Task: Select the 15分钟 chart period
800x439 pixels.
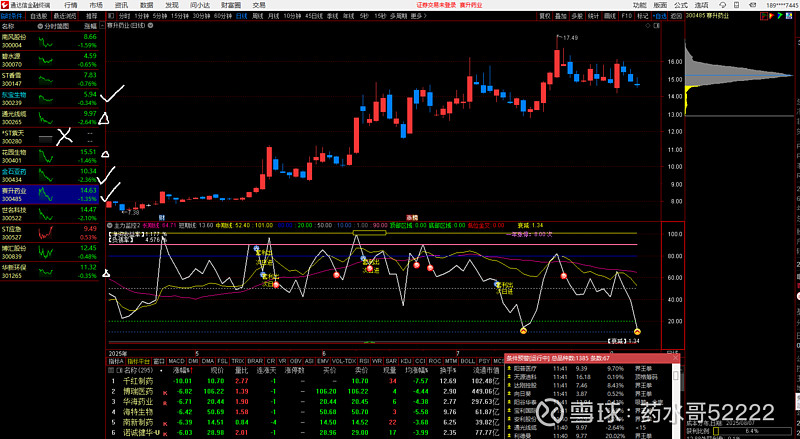Action: (x=180, y=16)
